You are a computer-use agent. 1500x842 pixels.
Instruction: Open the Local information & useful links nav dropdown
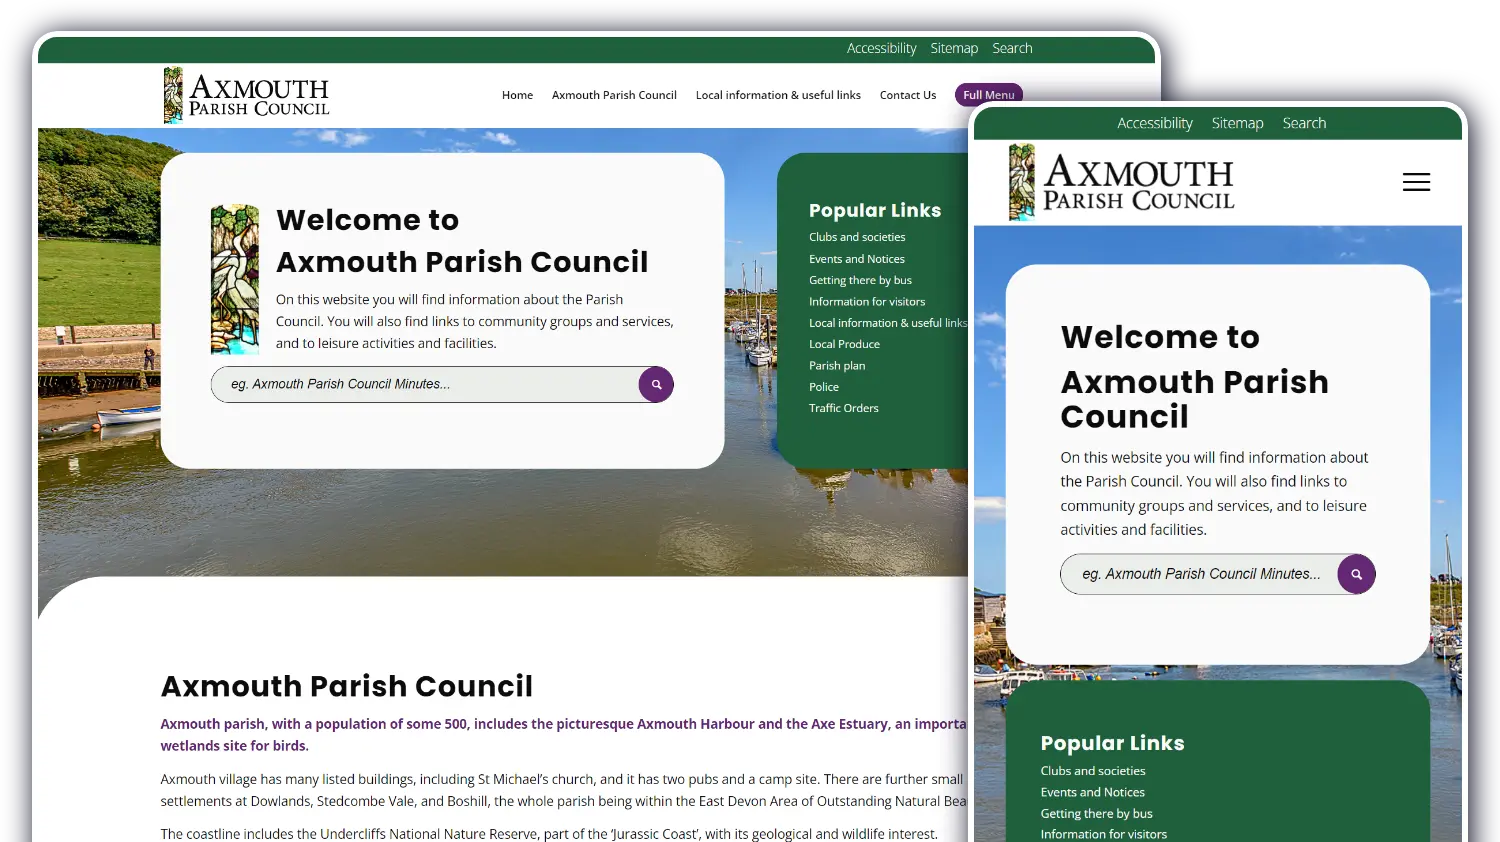[778, 95]
